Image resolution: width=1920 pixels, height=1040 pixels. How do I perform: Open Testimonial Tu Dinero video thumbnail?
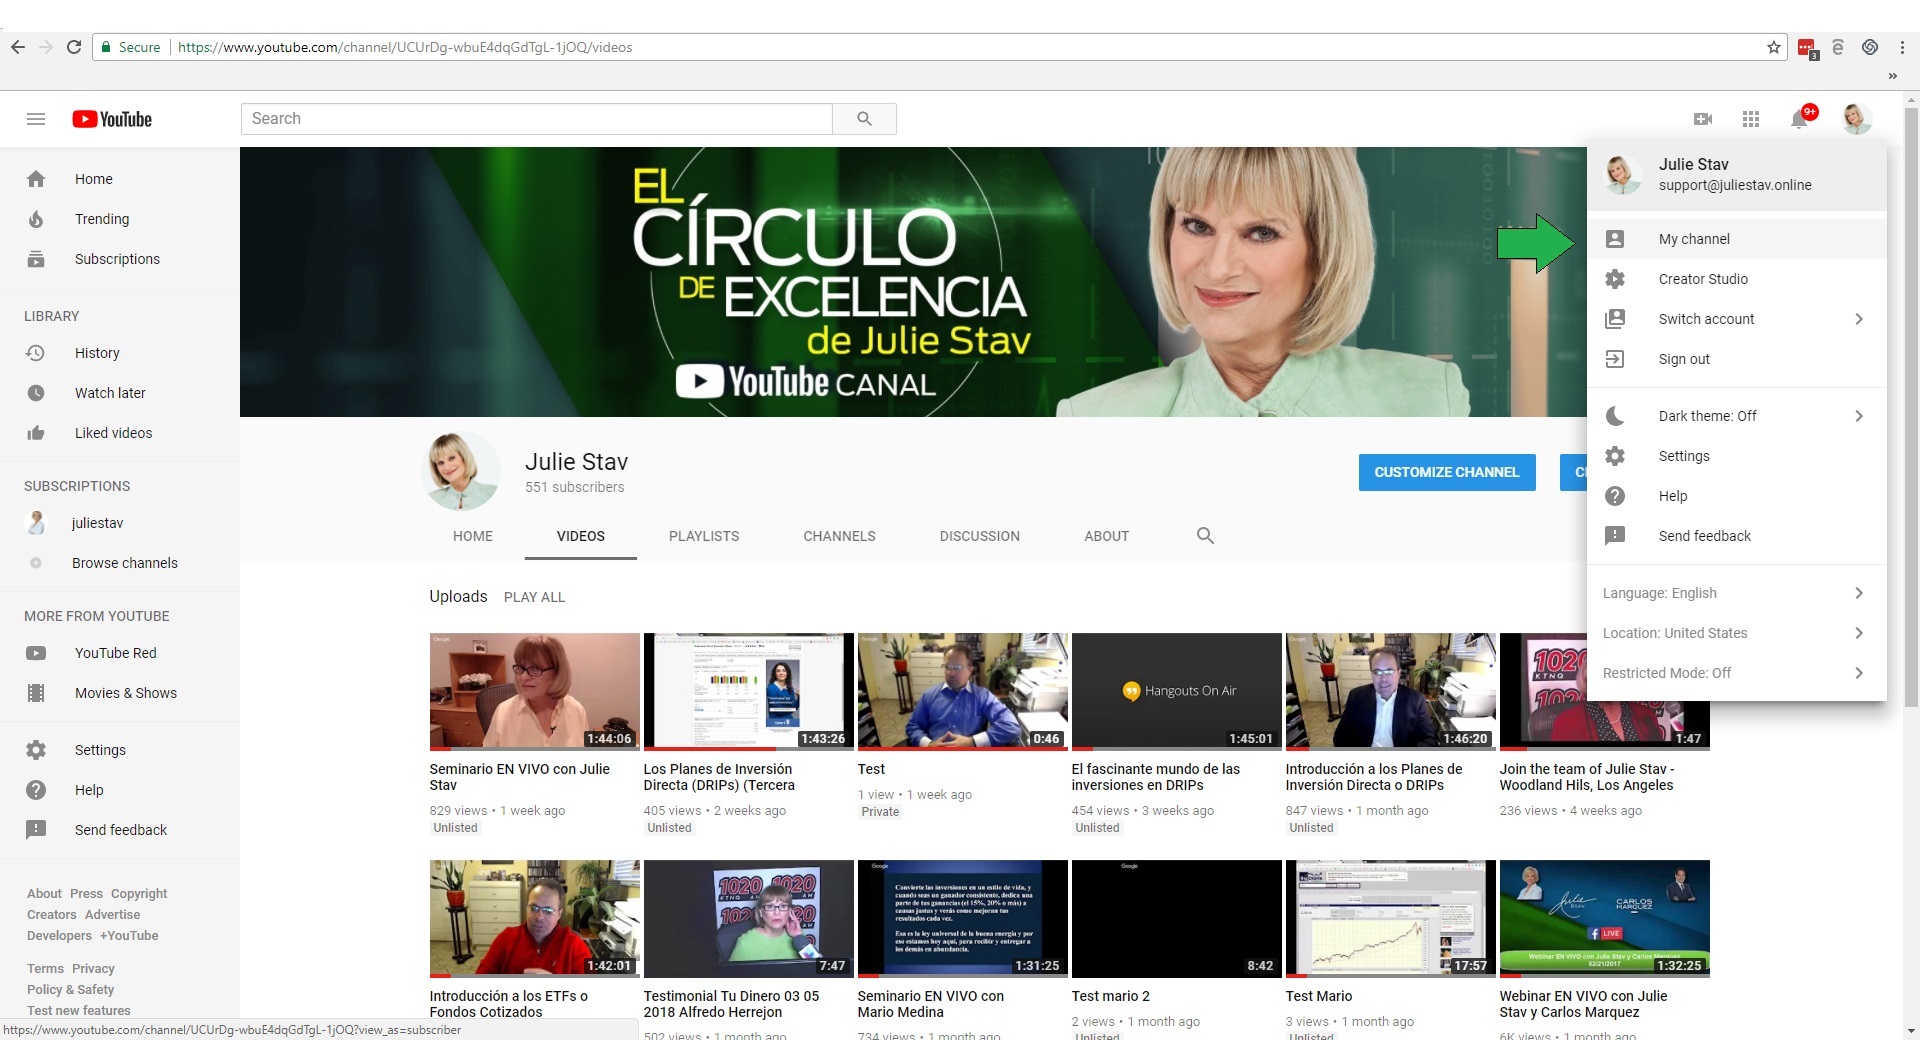coord(748,918)
